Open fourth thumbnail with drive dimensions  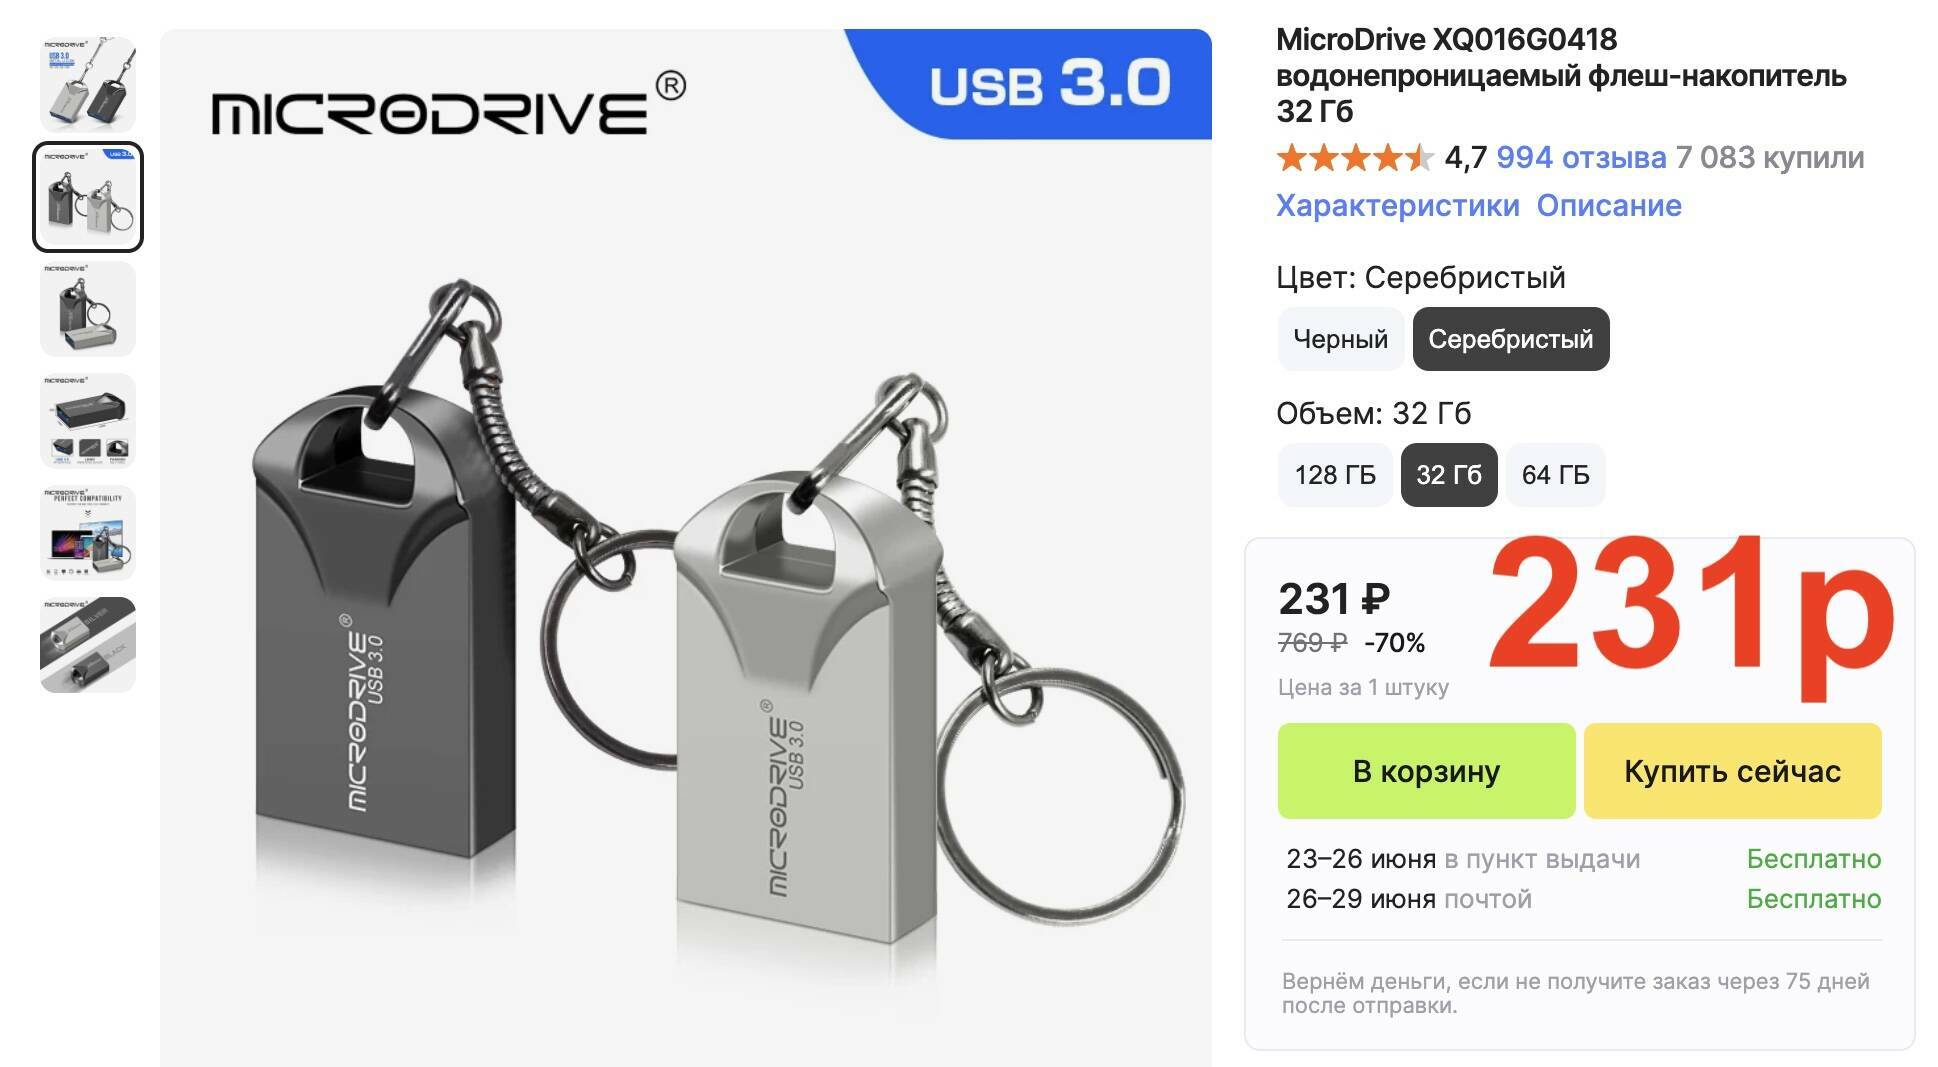(x=88, y=421)
